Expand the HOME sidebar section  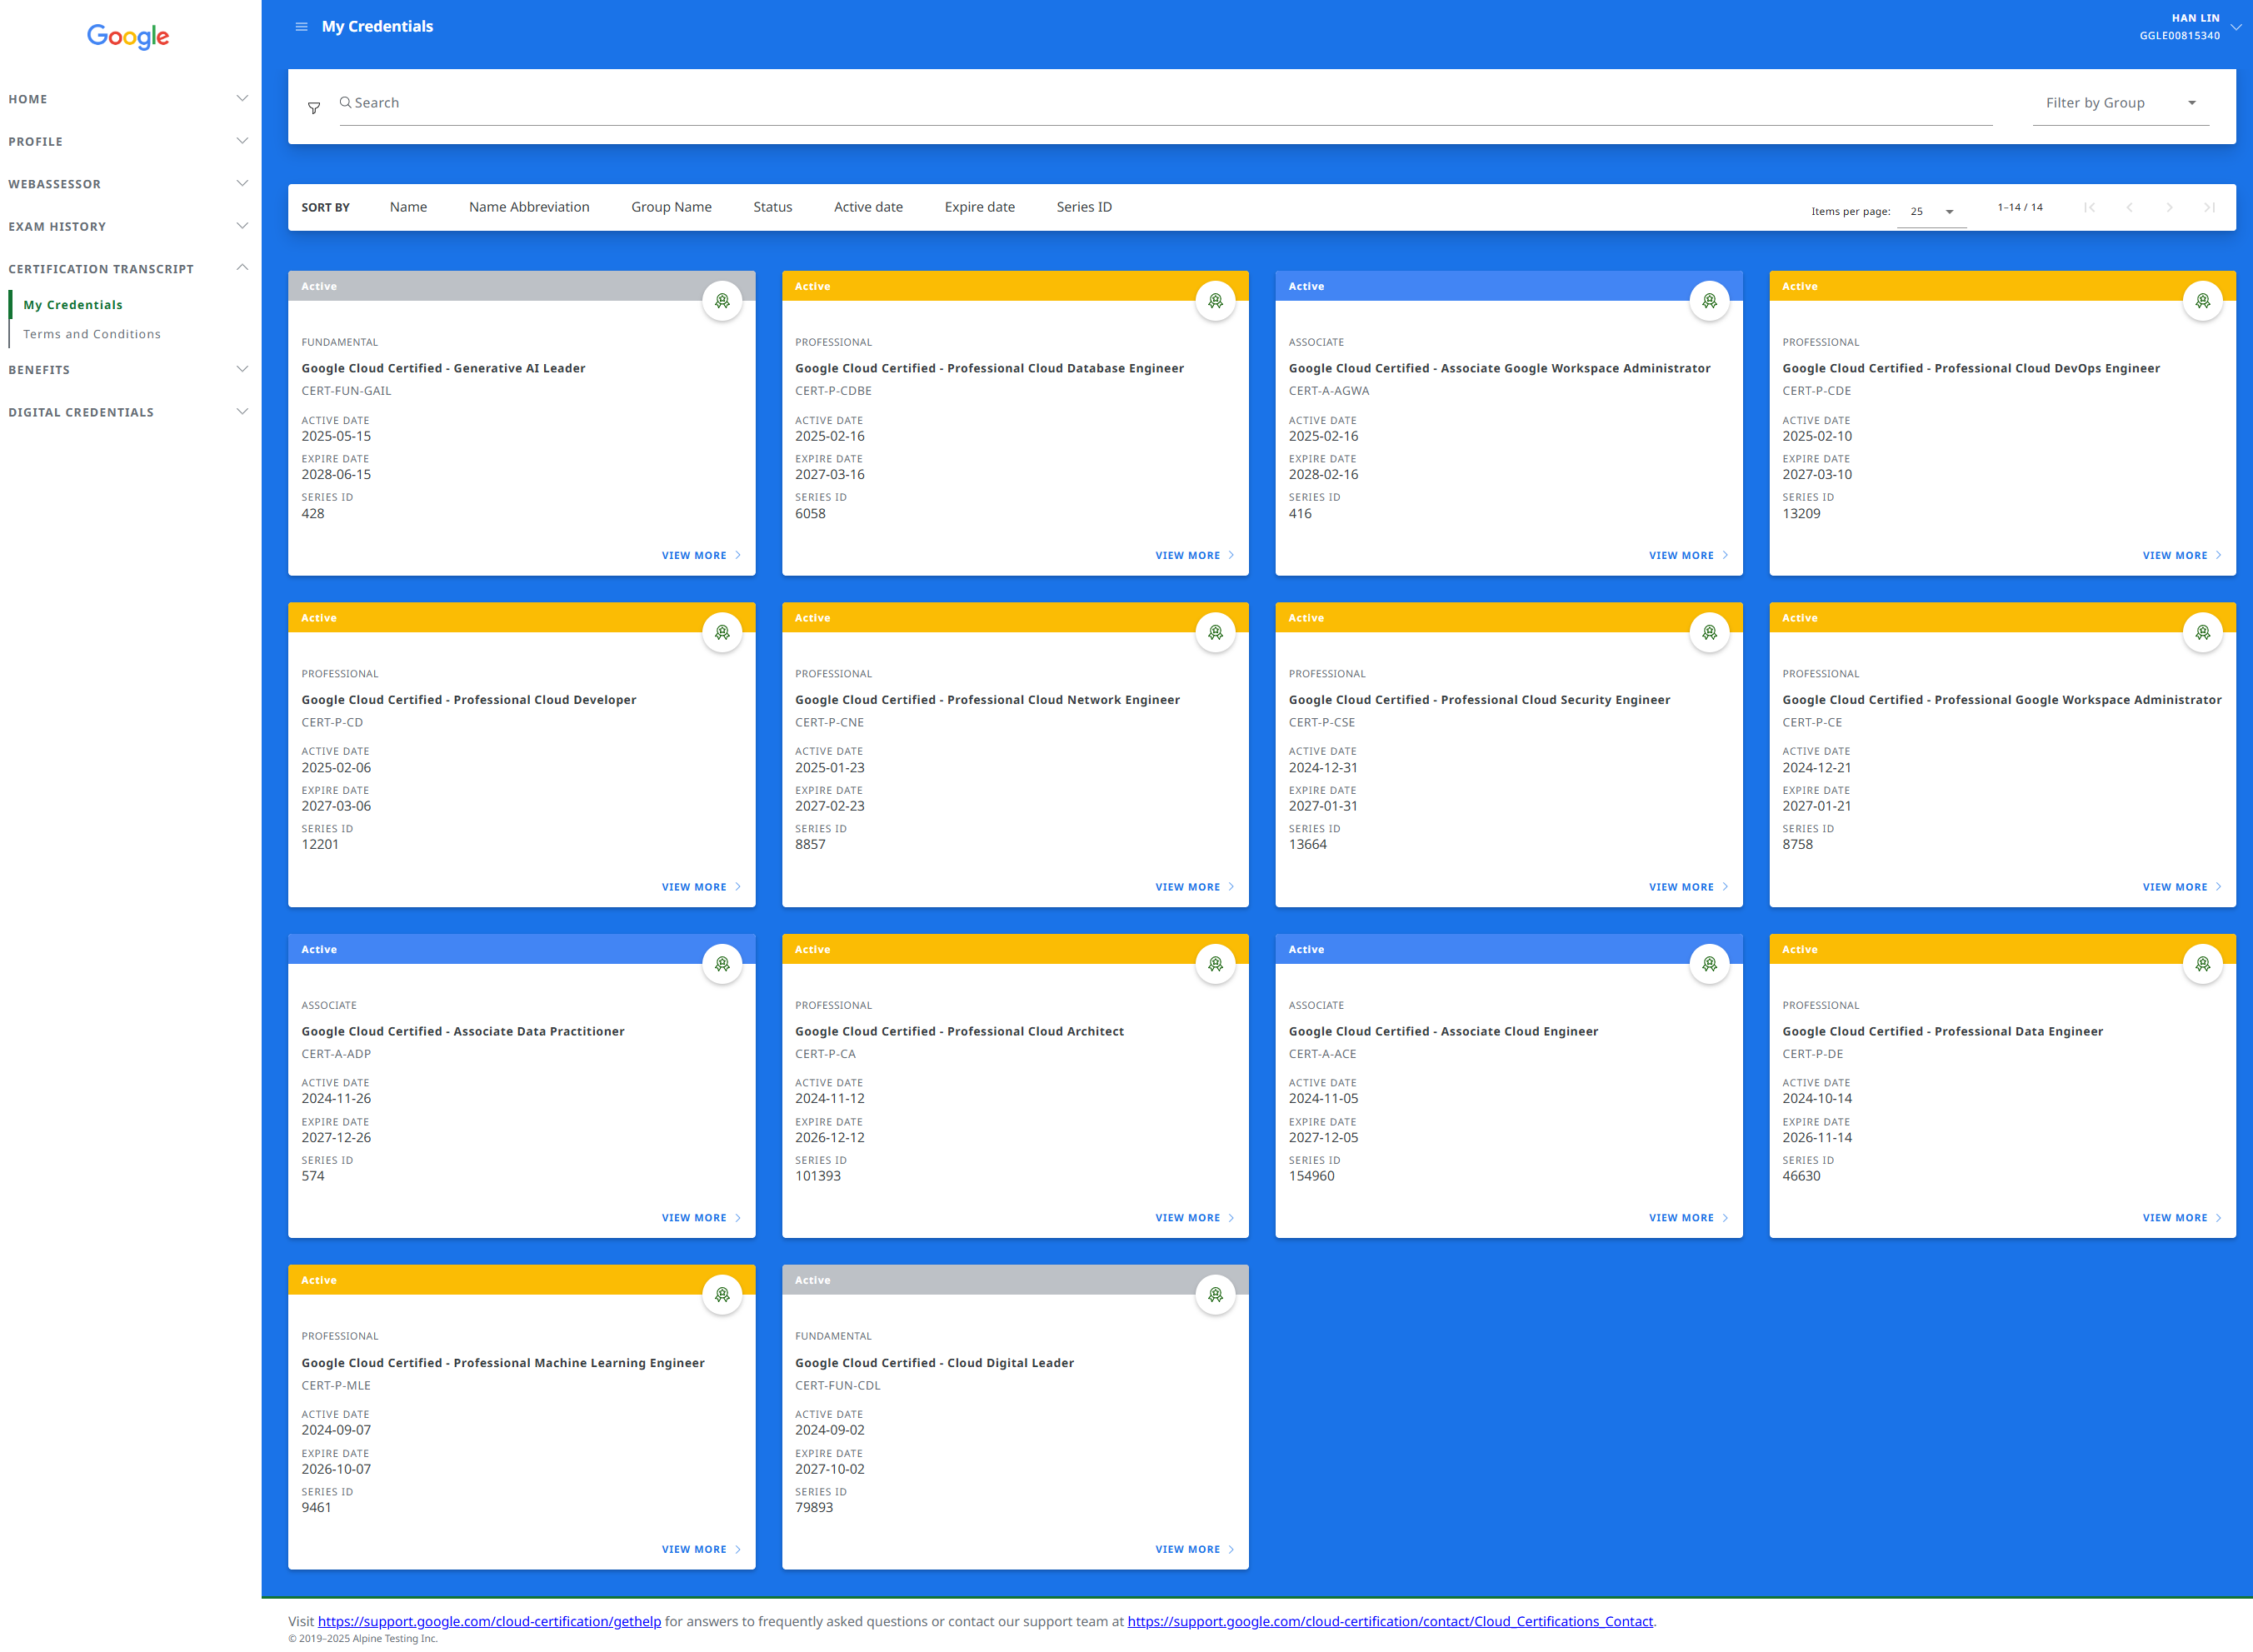(x=128, y=99)
